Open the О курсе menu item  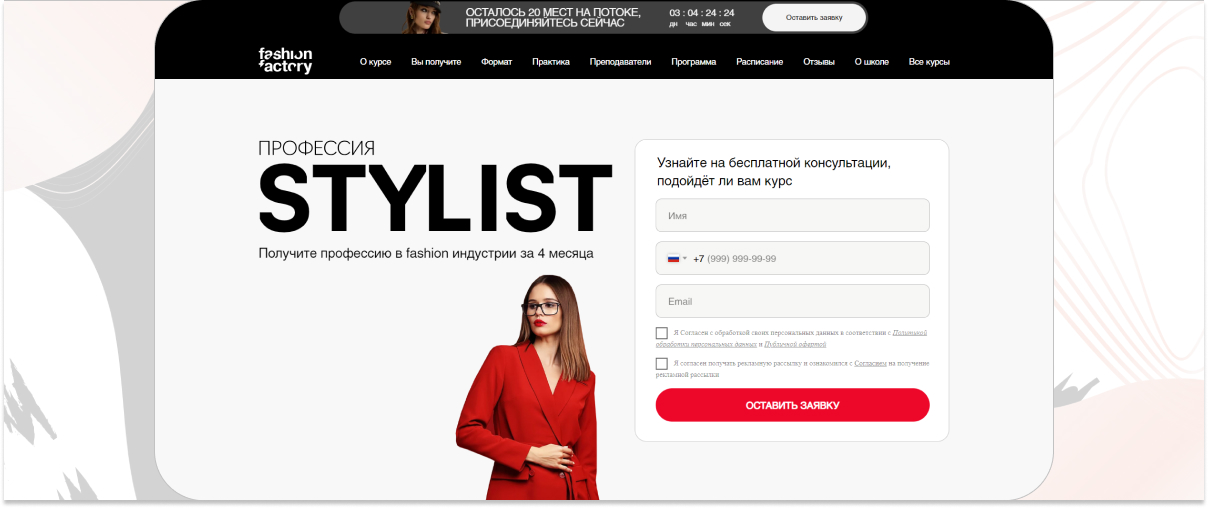pyautogui.click(x=375, y=62)
